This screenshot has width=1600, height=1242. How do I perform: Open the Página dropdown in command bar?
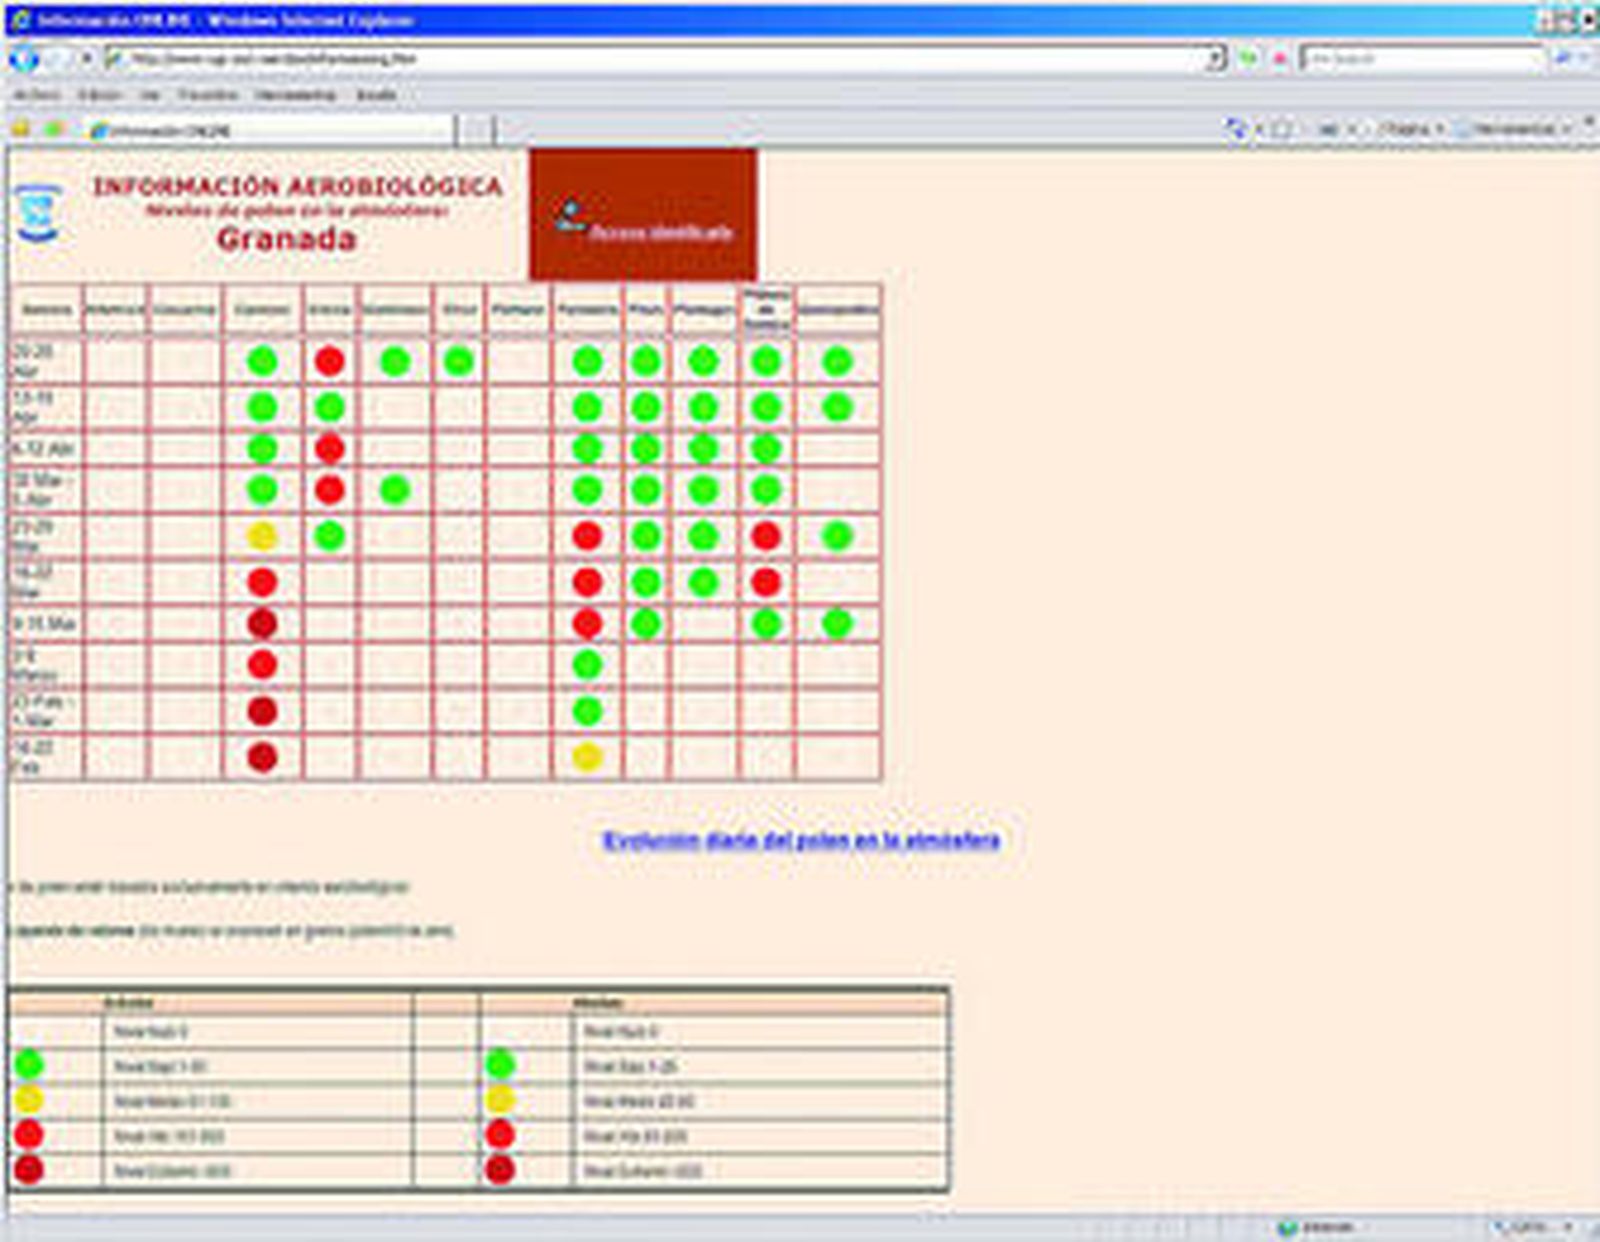(x=1410, y=129)
